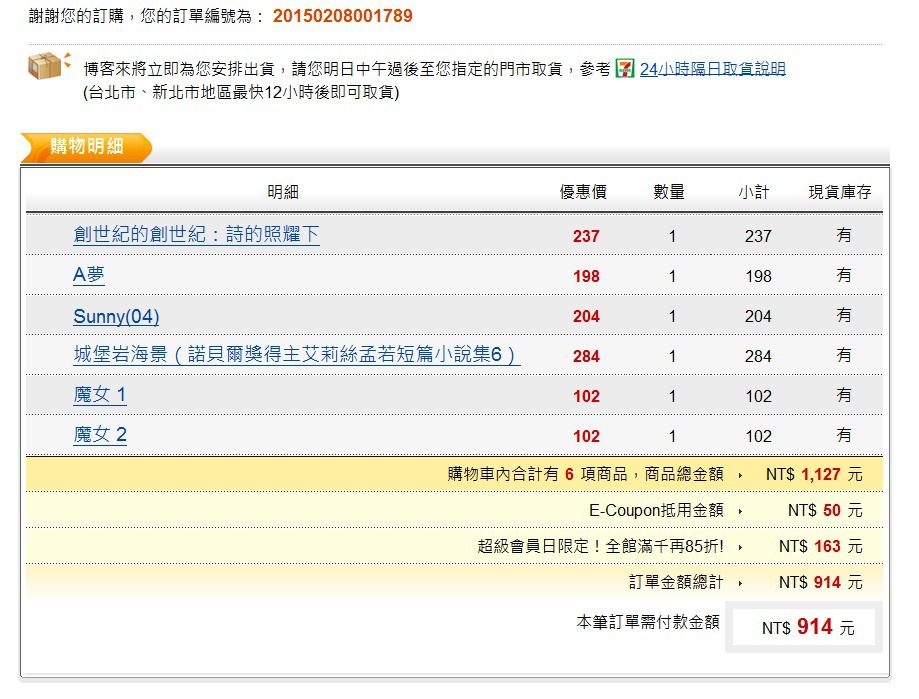Image resolution: width=919 pixels, height=699 pixels.
Task: Click the quantity 1 for Sunny(04)
Action: (x=672, y=316)
